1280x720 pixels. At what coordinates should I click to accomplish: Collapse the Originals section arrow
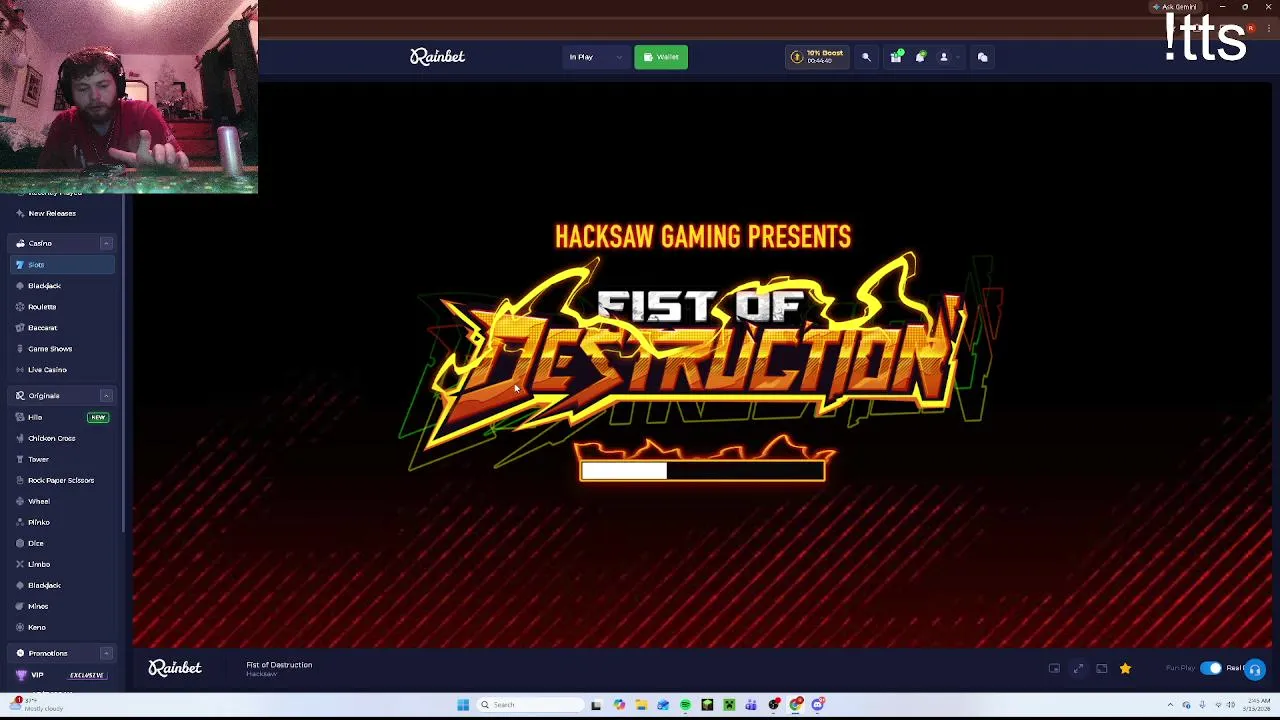tap(106, 395)
